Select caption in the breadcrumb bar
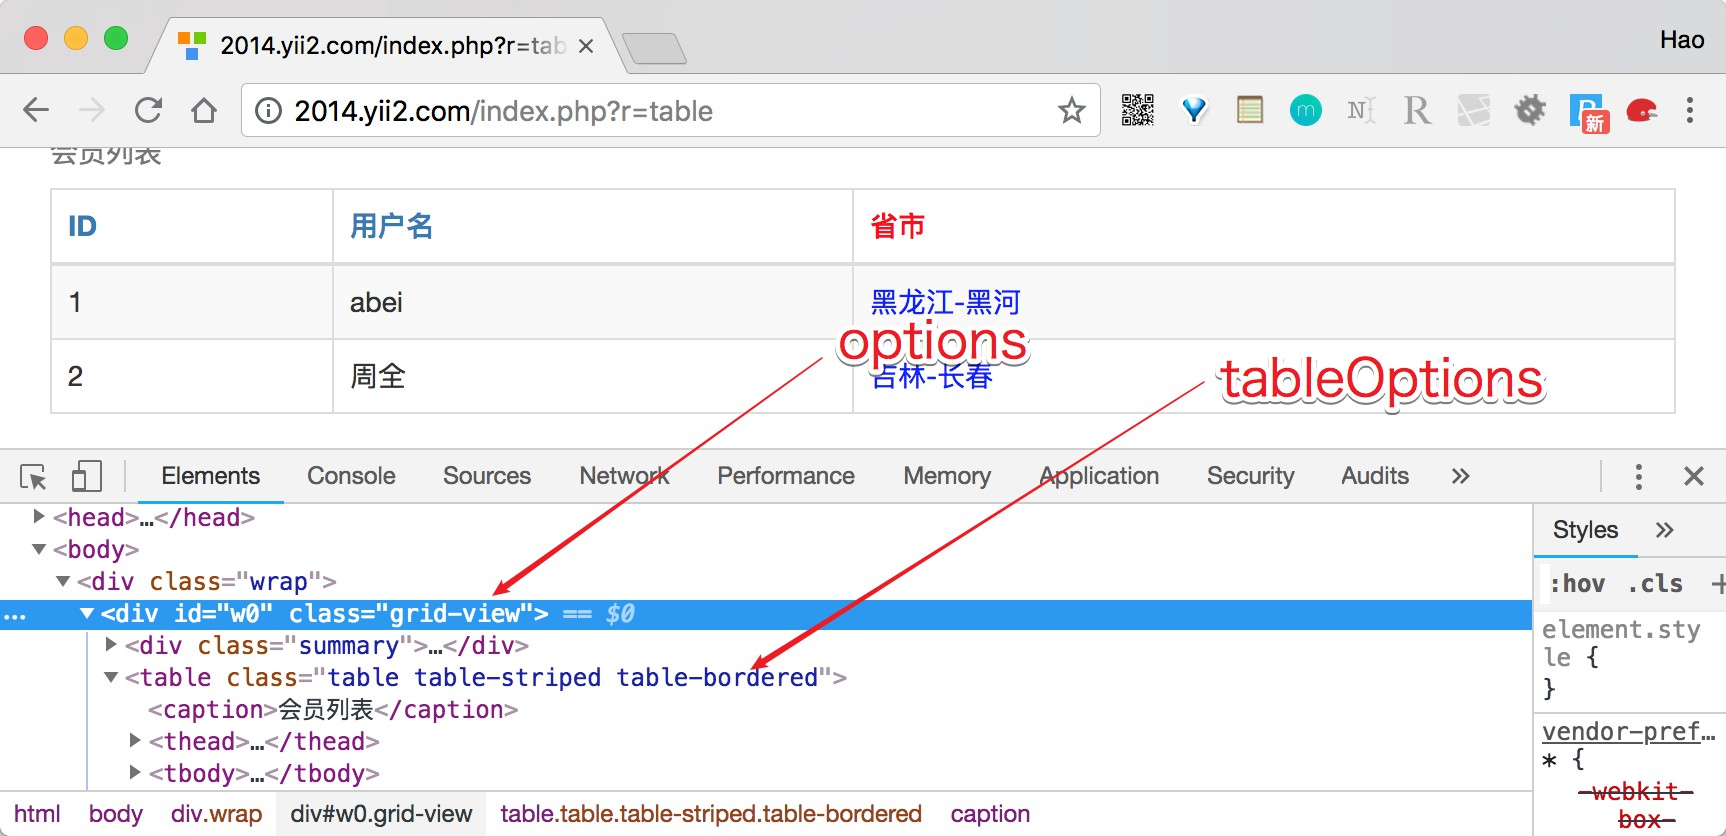 [990, 814]
